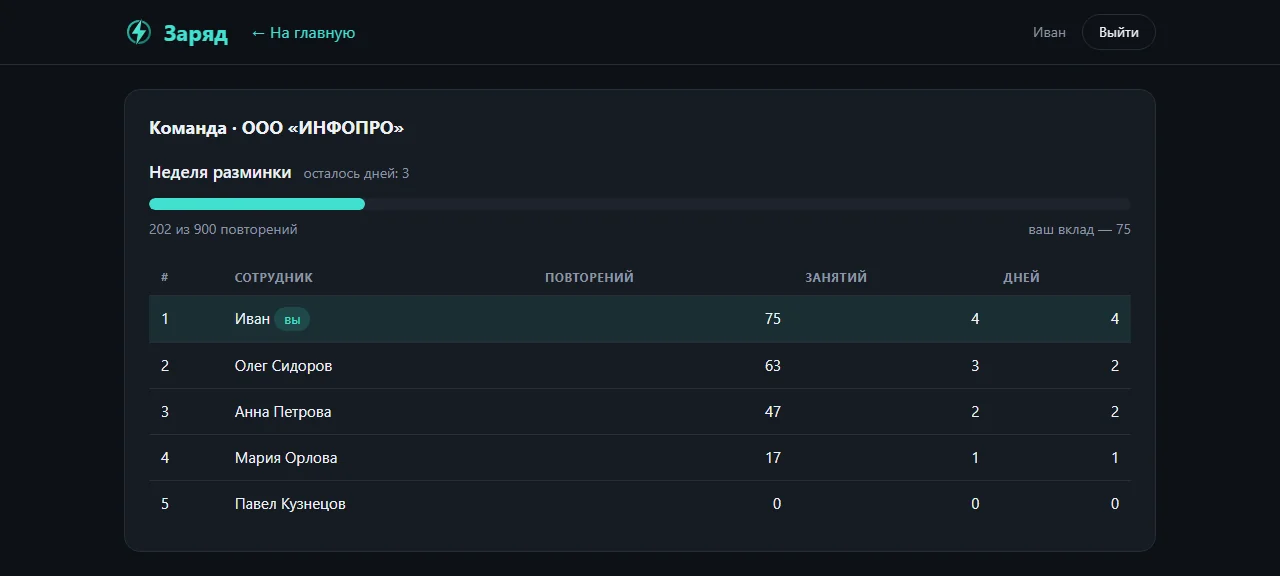Click the team progress bar
The height and width of the screenshot is (576, 1280).
[x=640, y=204]
